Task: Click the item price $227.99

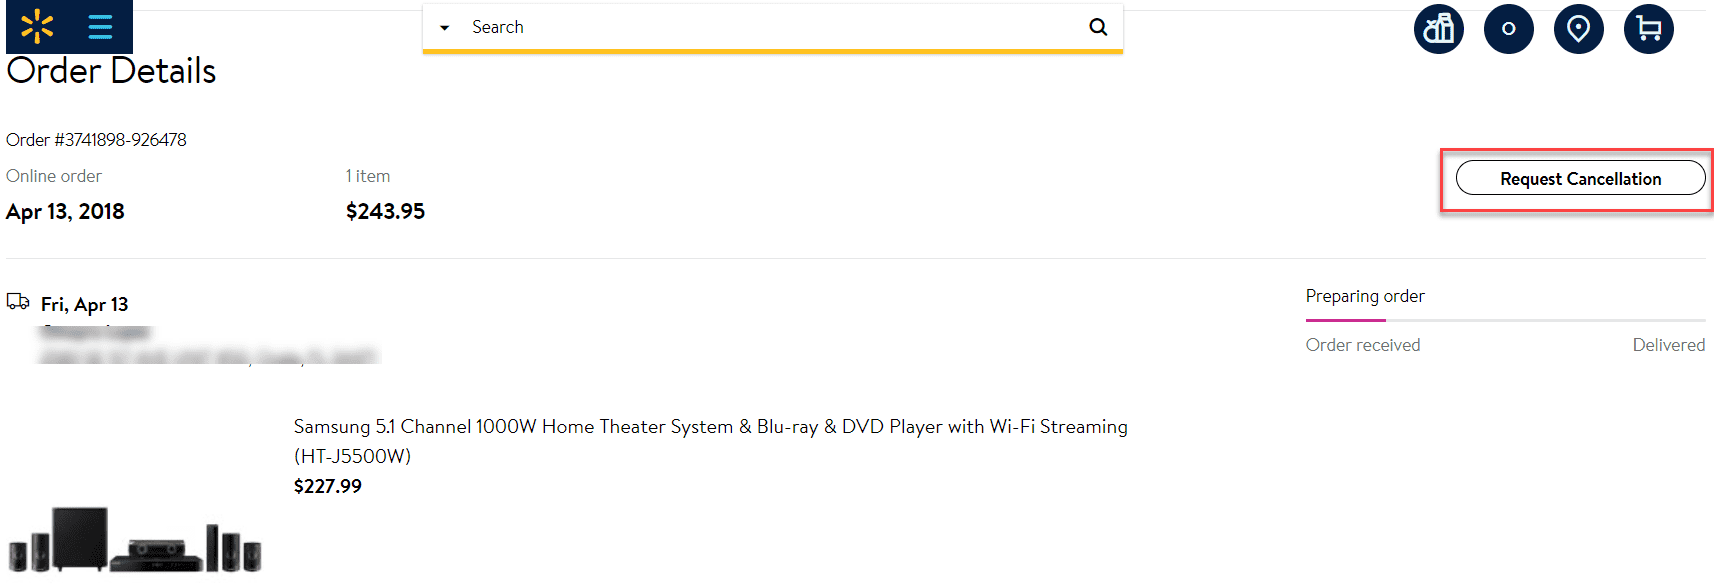Action: 328,486
